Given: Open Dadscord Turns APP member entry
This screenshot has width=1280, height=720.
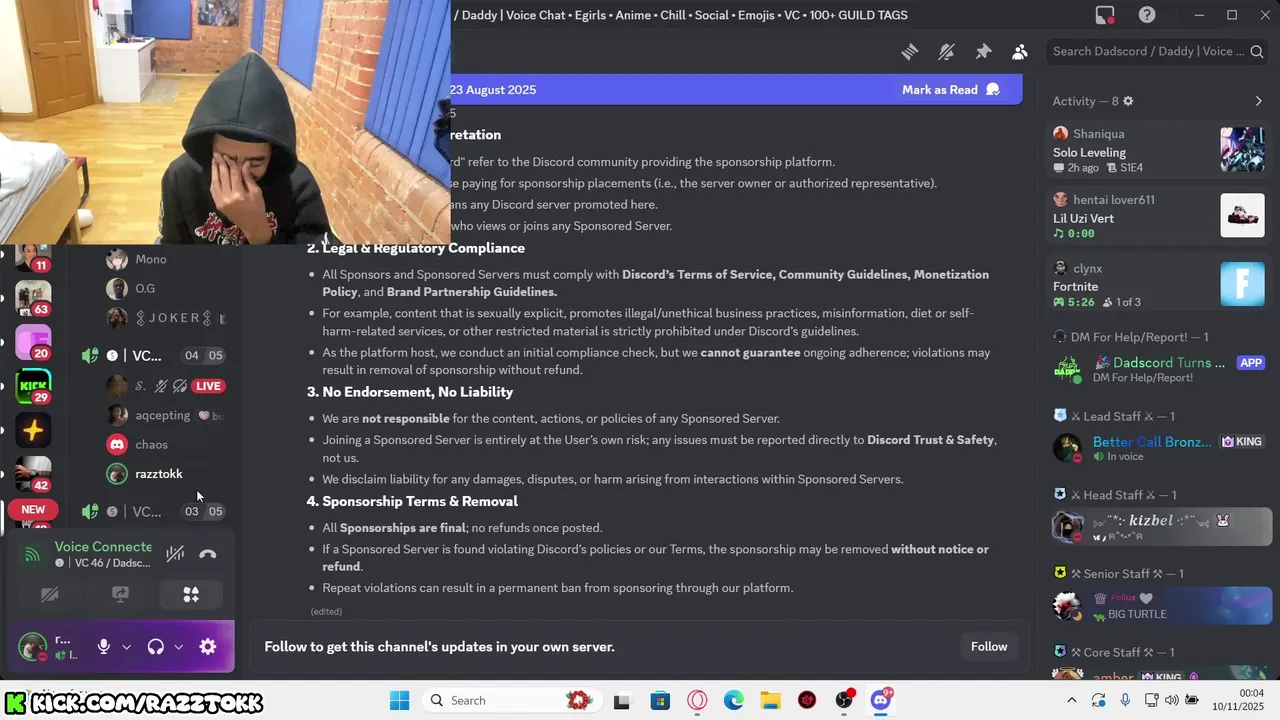Looking at the screenshot, I should point(1158,369).
